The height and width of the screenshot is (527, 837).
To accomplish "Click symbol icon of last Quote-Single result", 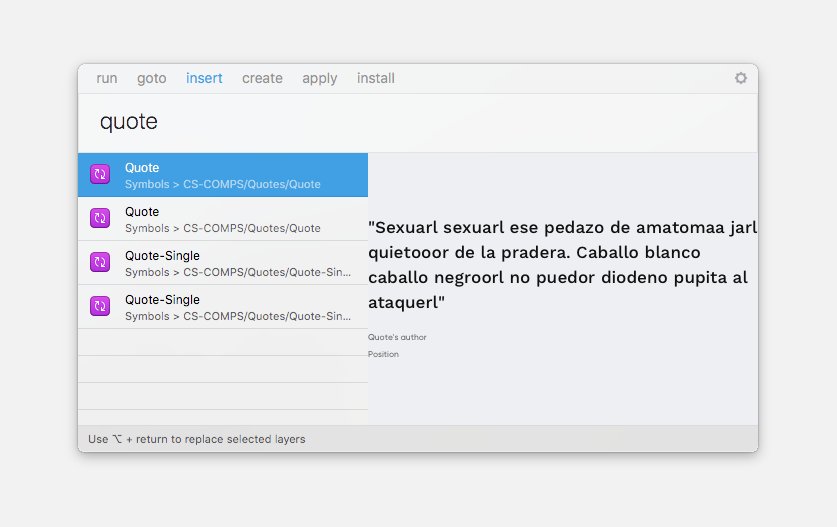I will [100, 306].
